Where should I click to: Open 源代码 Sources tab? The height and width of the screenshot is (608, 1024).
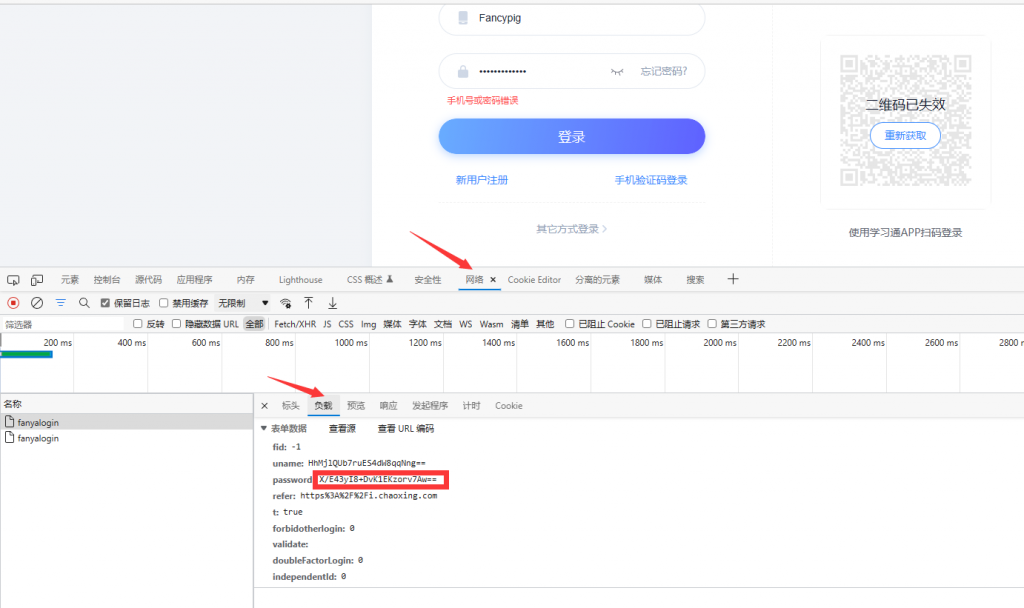[x=148, y=280]
